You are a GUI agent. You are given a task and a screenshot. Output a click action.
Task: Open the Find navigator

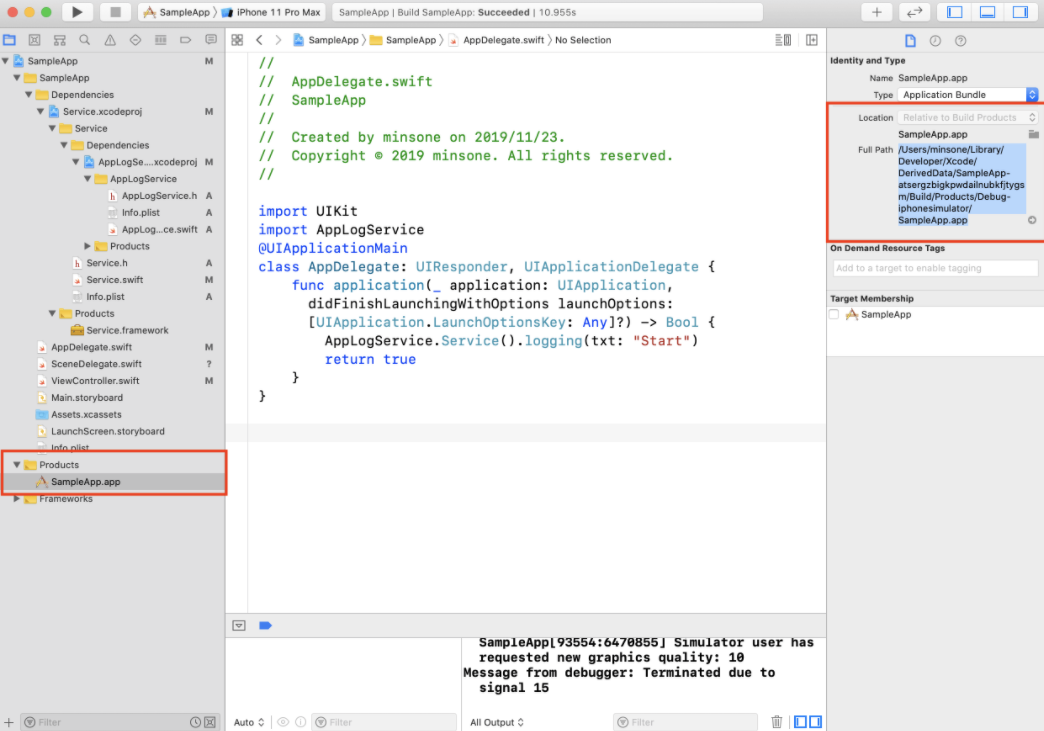pyautogui.click(x=85, y=40)
